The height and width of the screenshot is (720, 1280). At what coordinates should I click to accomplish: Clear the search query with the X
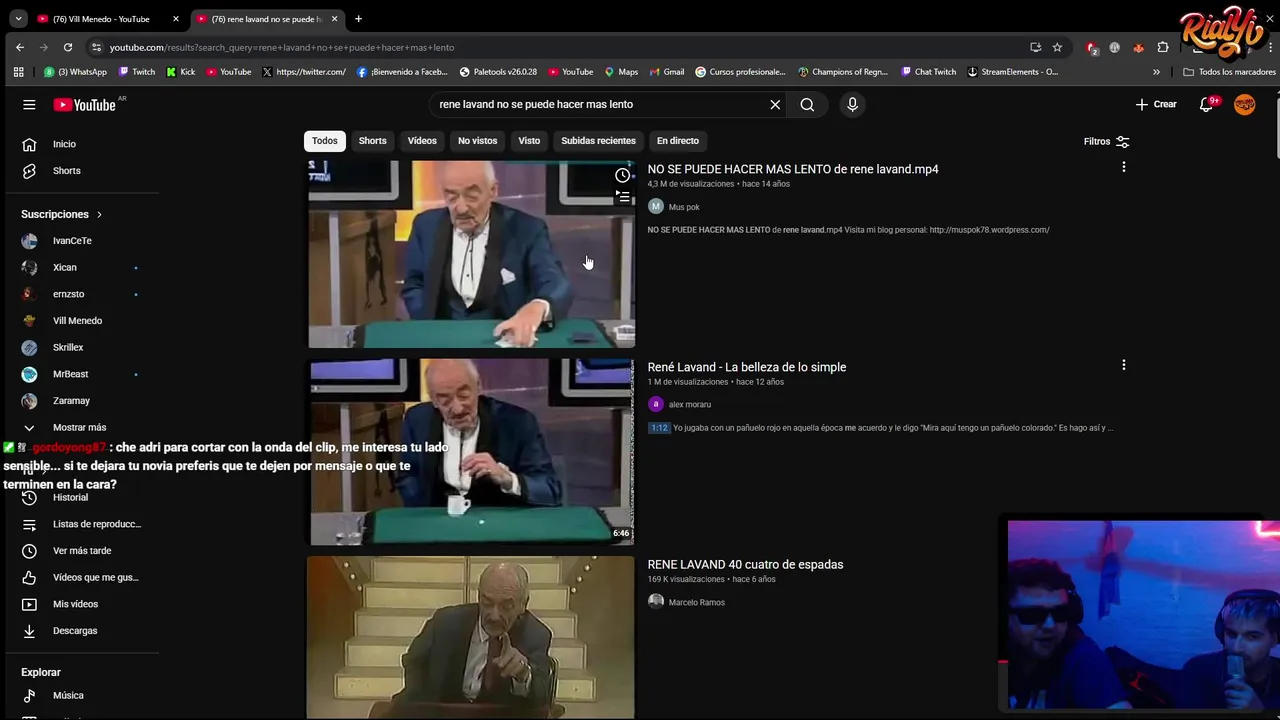[x=775, y=104]
